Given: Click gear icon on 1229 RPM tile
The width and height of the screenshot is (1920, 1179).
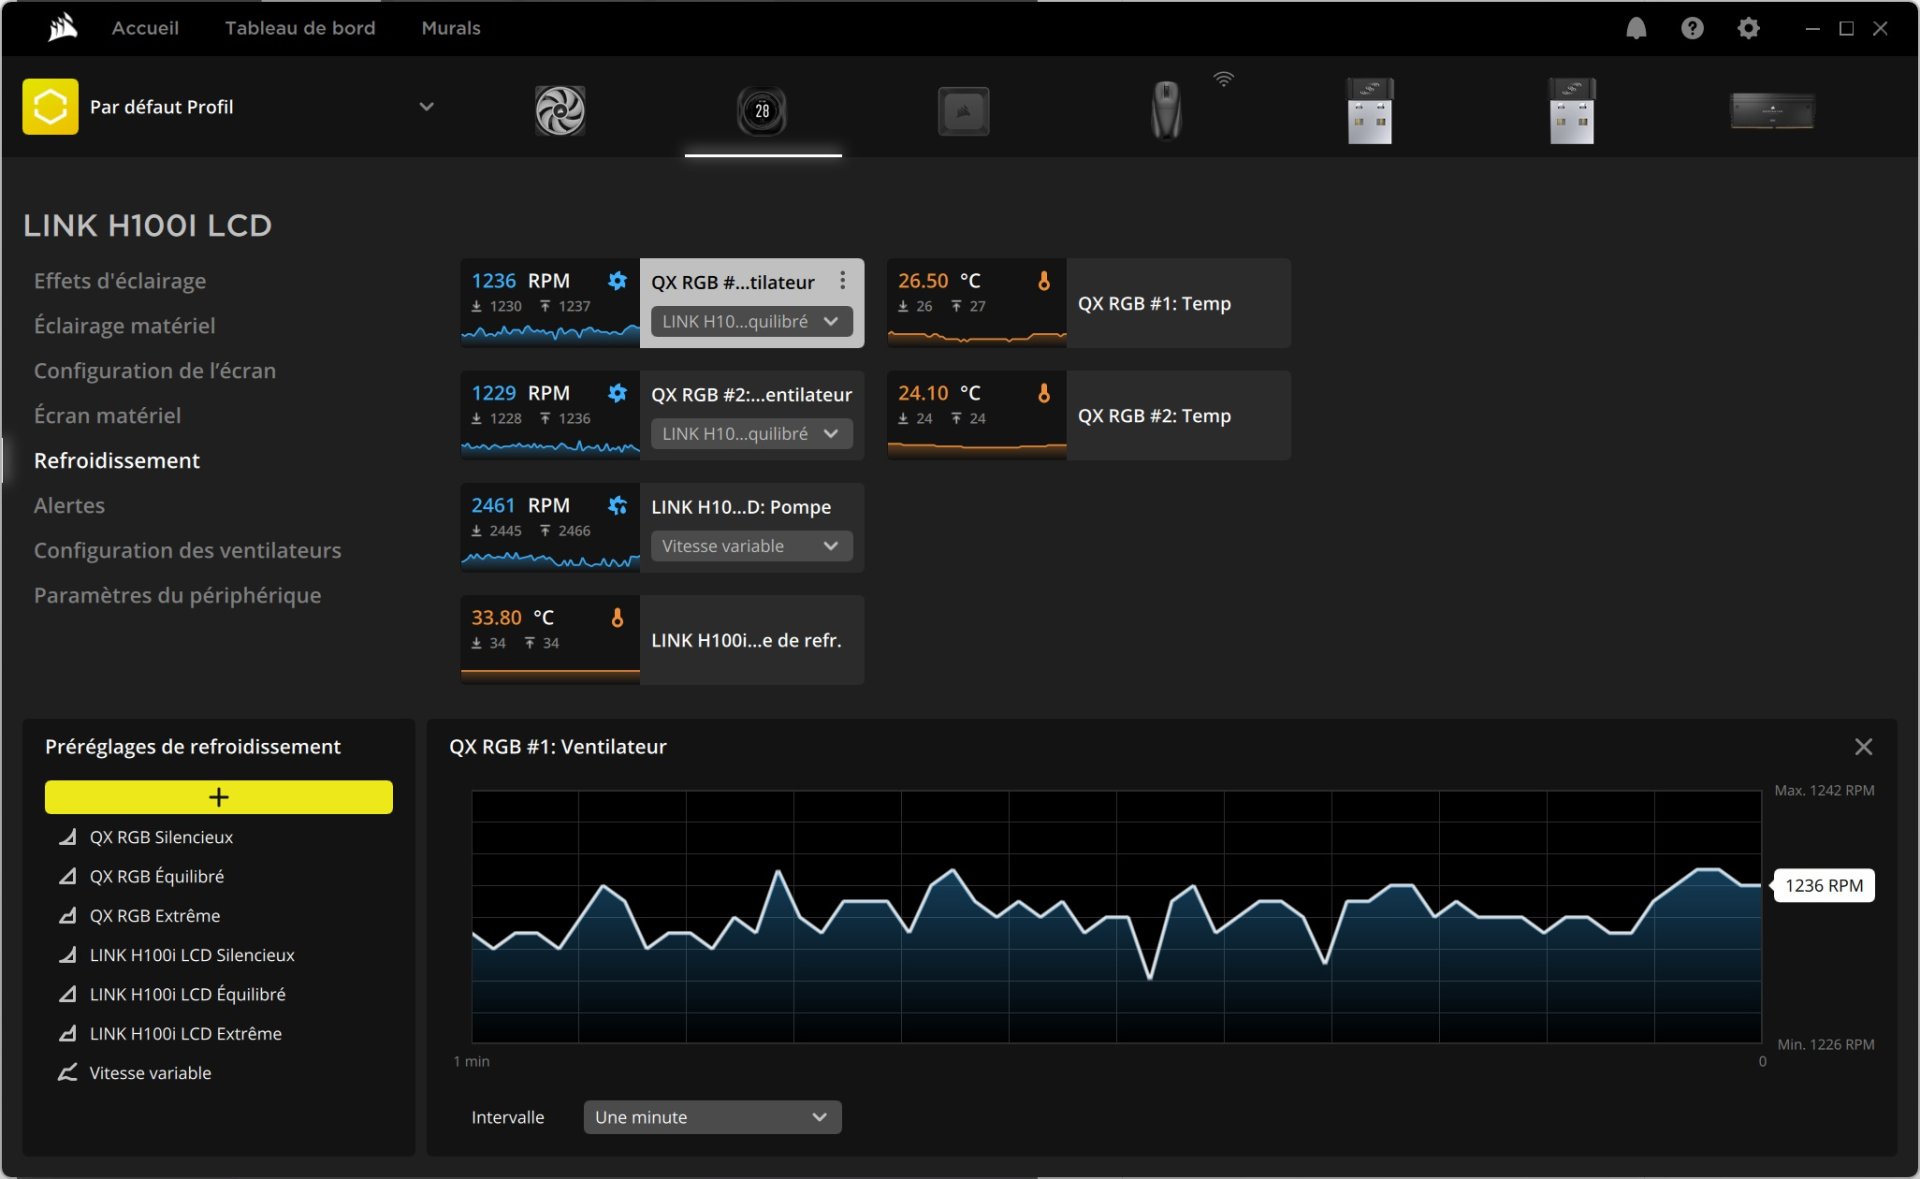Looking at the screenshot, I should click(618, 393).
